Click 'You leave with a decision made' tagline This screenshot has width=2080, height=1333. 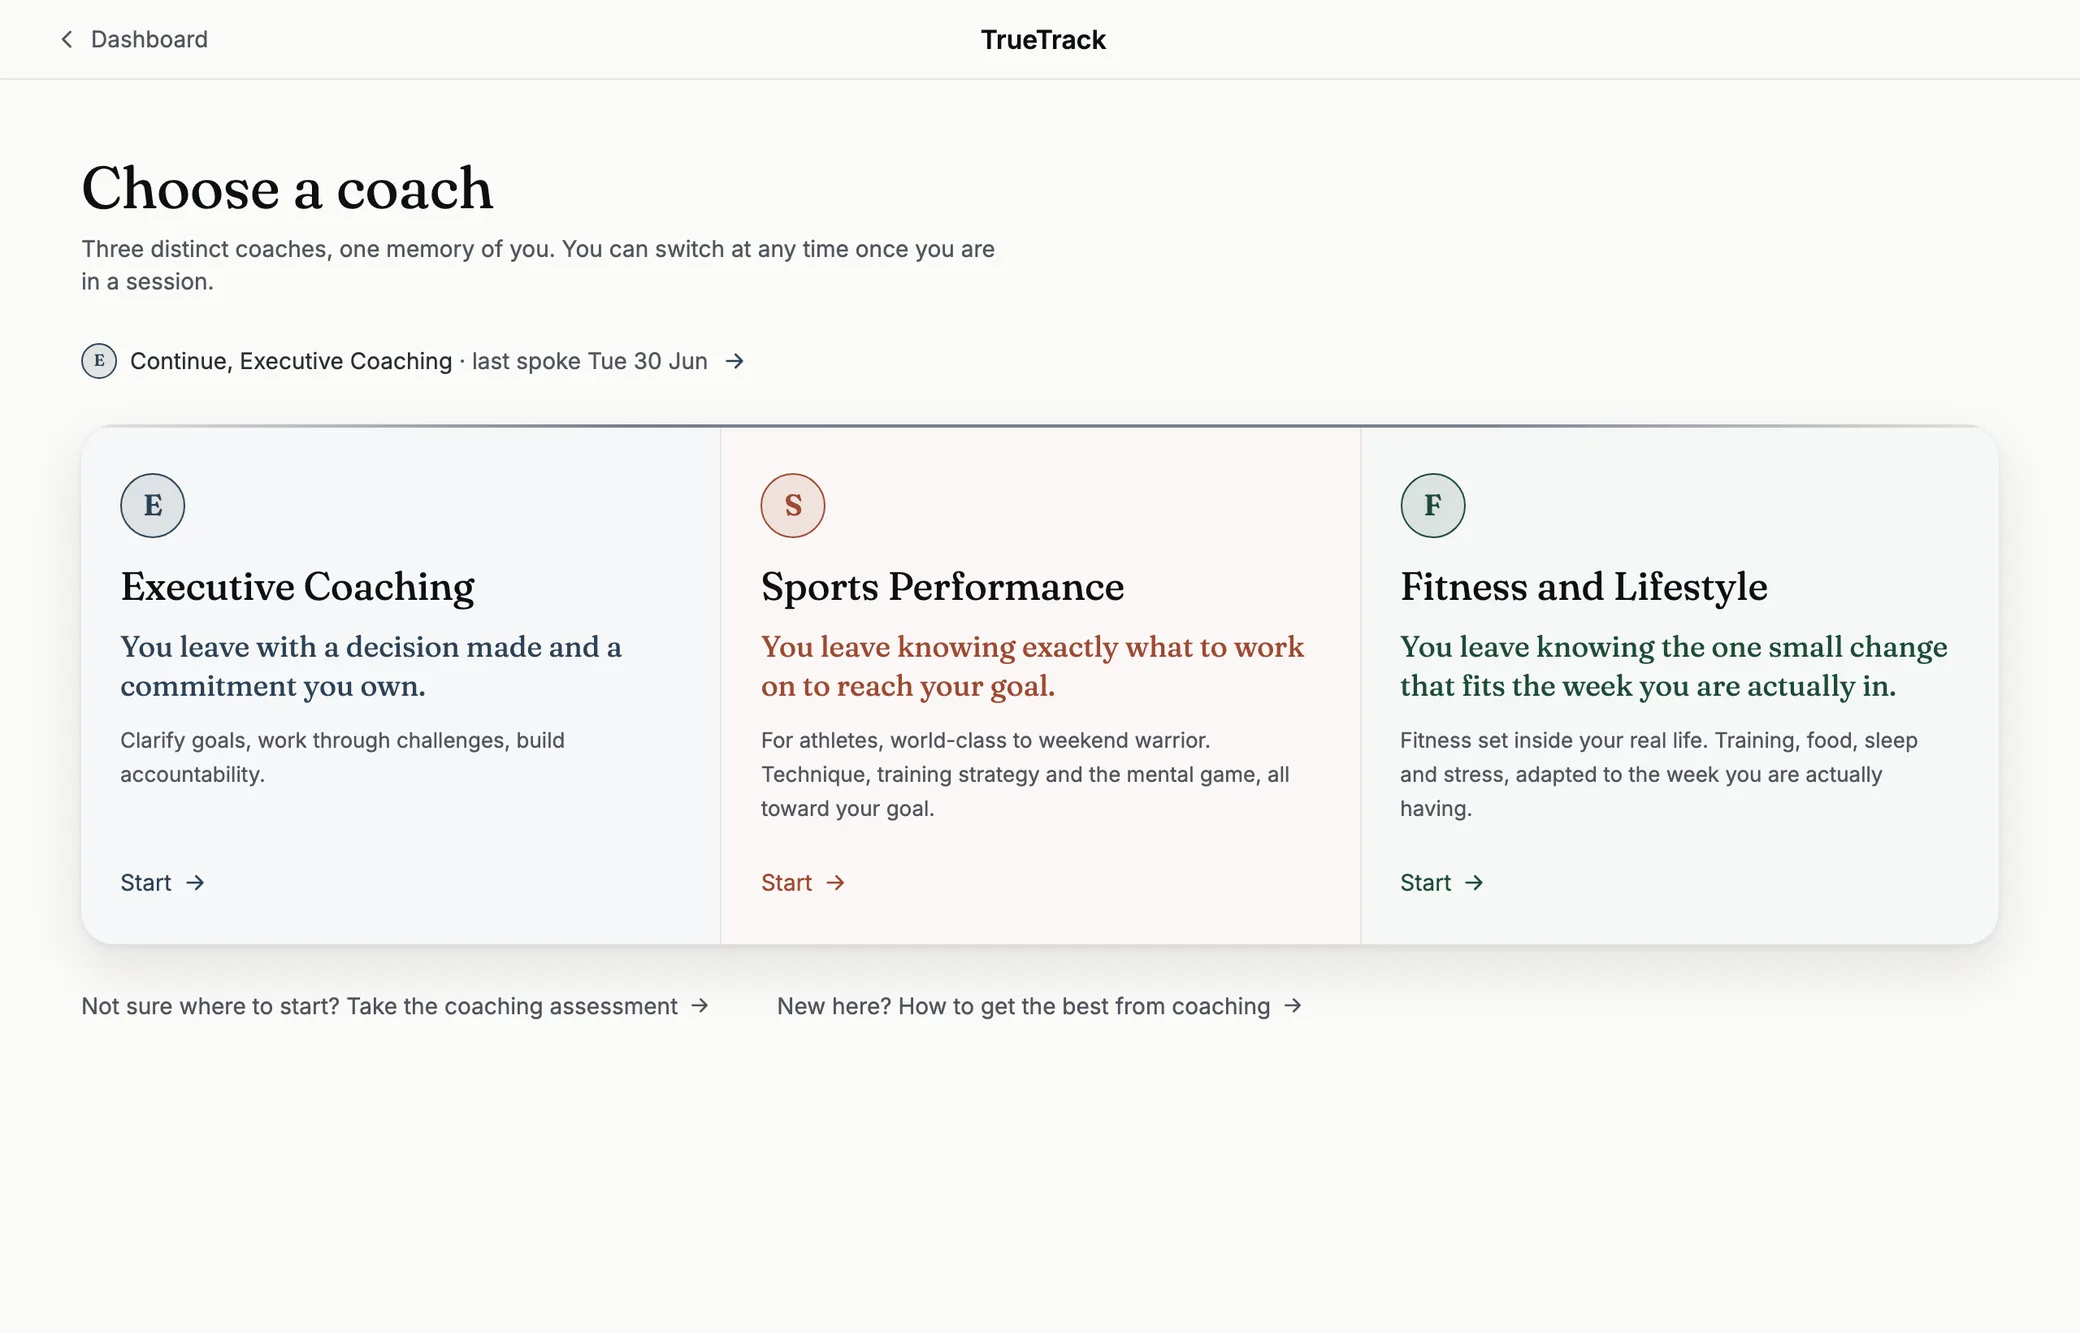[371, 666]
